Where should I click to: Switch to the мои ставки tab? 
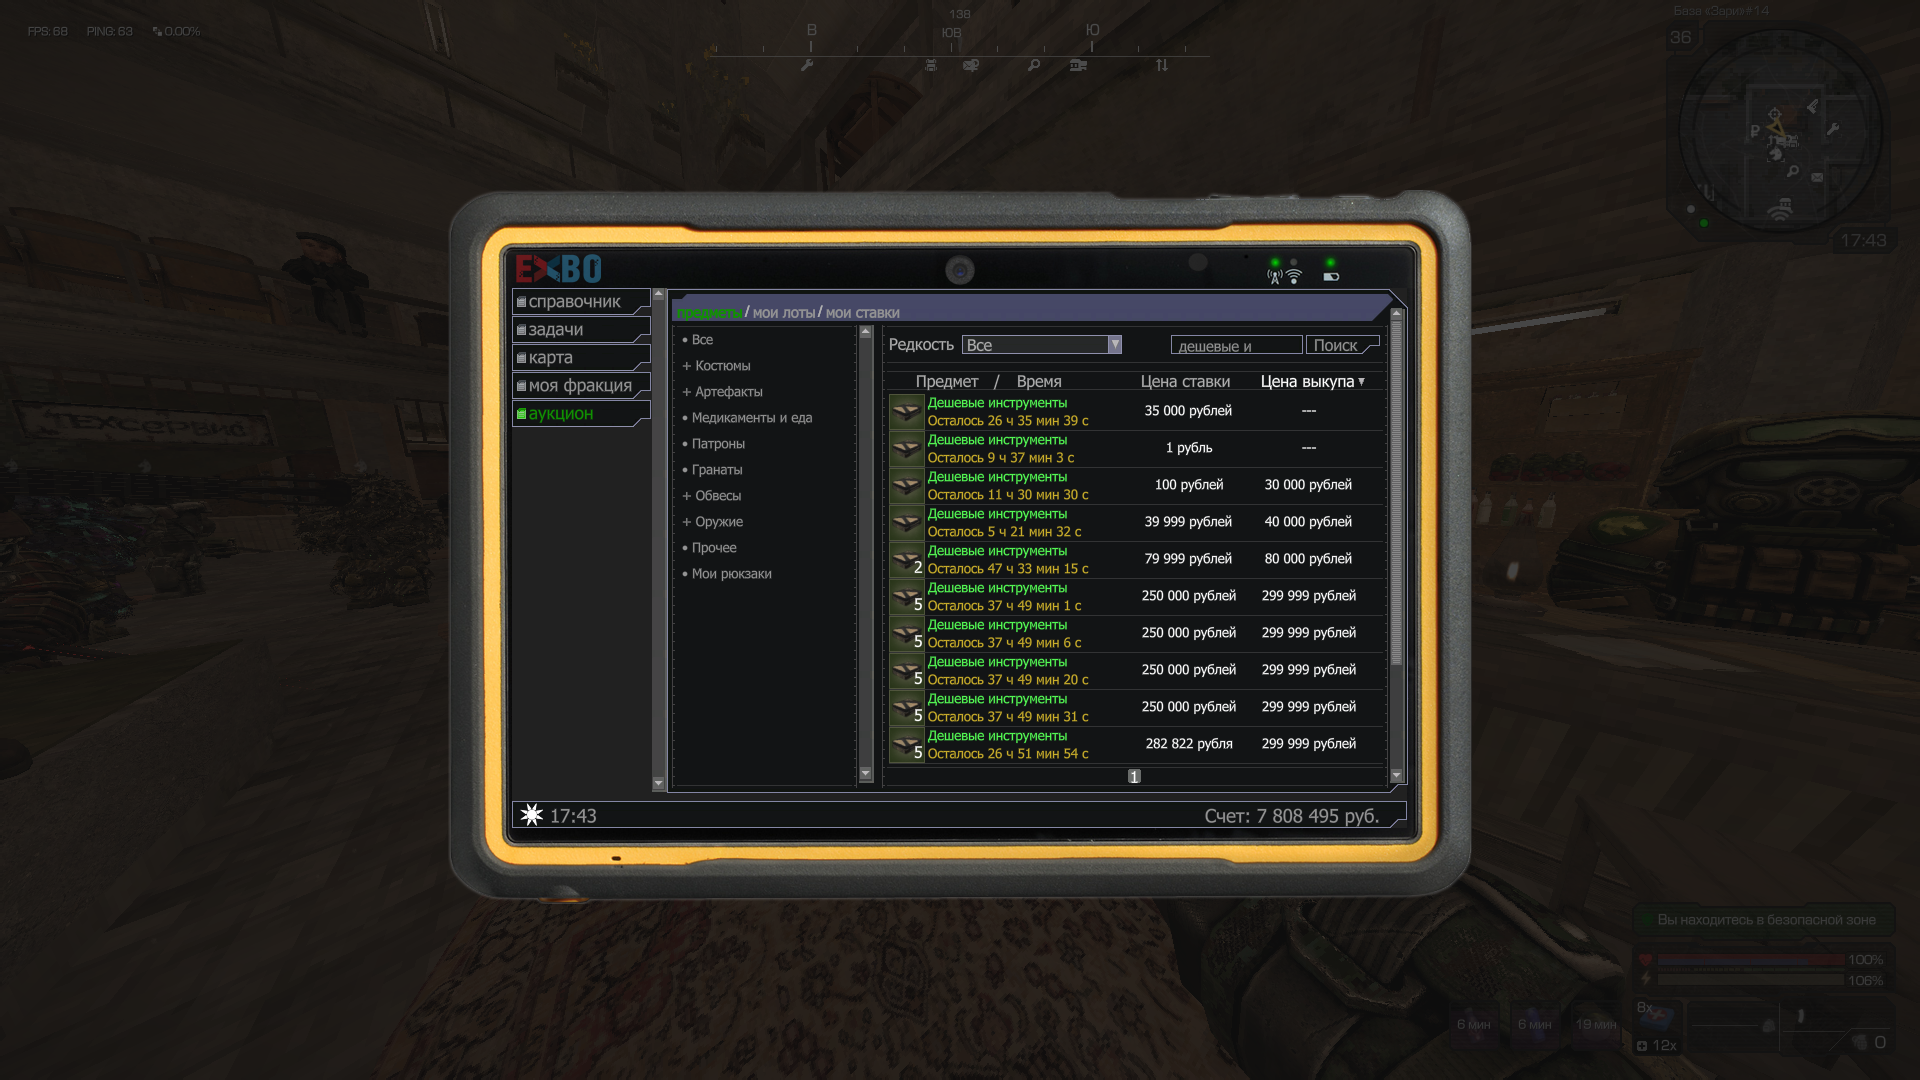862,313
